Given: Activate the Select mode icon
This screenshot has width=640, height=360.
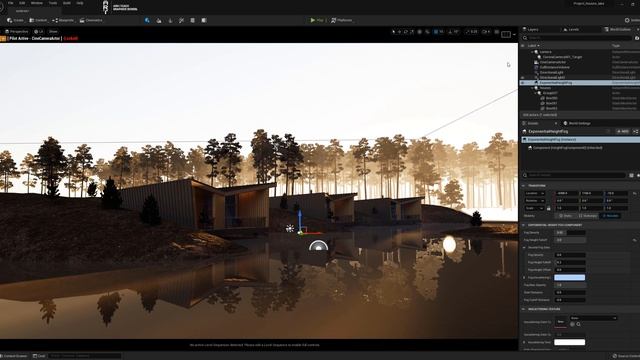Looking at the screenshot, I should tap(147, 20).
